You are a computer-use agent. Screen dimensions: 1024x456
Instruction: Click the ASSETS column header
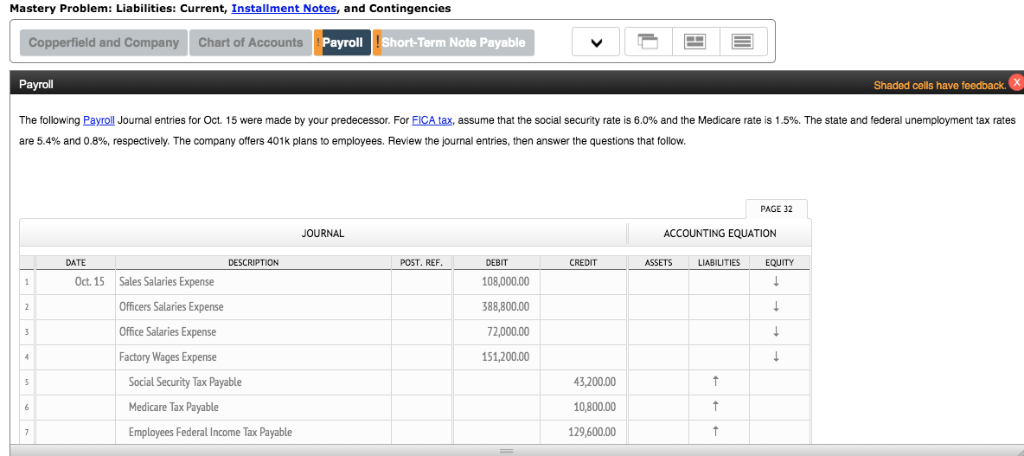click(658, 263)
